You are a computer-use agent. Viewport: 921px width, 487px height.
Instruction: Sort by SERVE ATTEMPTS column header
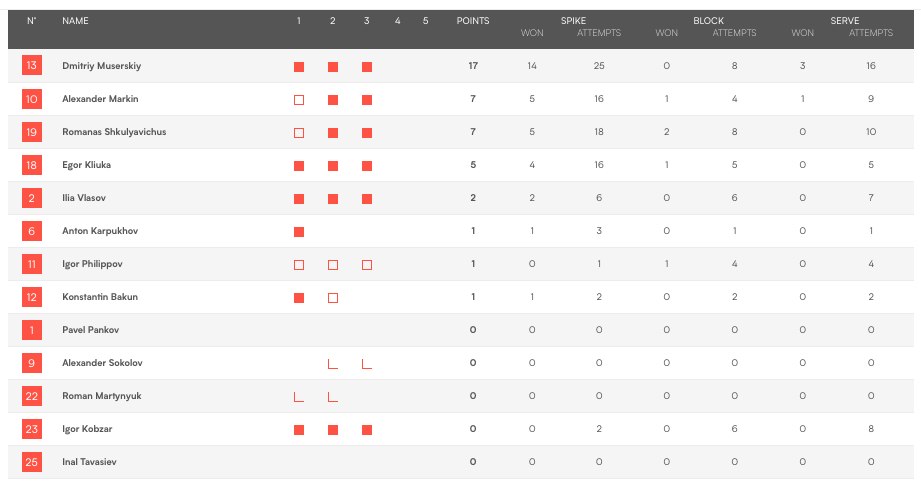pyautogui.click(x=870, y=33)
